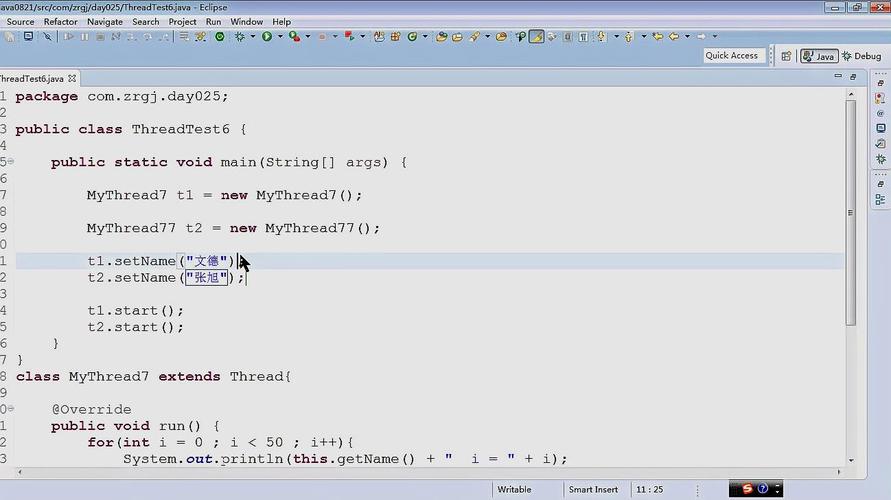
Task: Open the Navigate menu
Action: 105,22
